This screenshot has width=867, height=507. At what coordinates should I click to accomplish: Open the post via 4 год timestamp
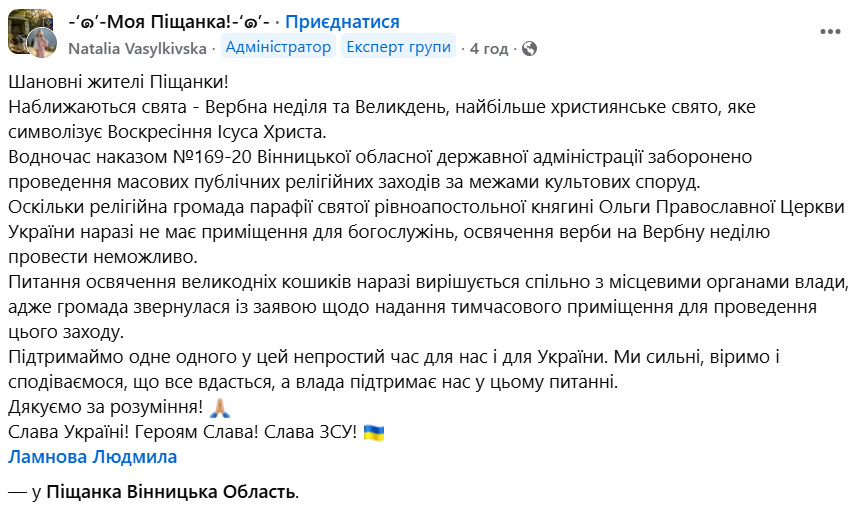pos(489,48)
